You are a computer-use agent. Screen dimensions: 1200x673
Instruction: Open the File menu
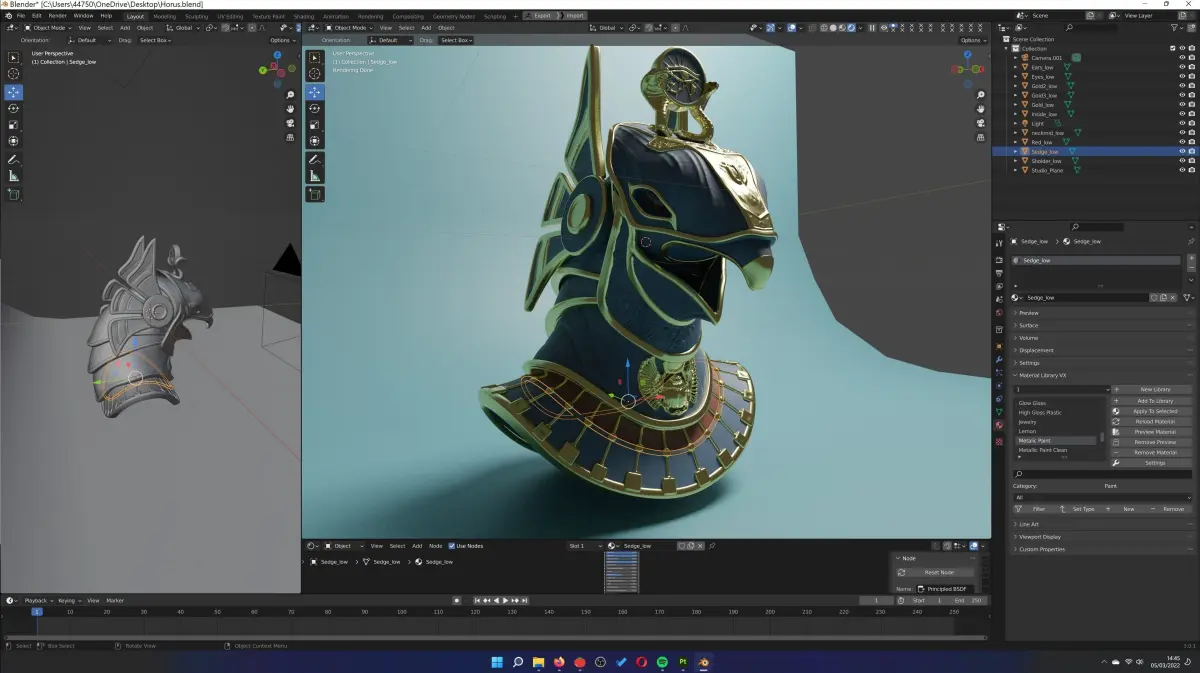point(20,16)
